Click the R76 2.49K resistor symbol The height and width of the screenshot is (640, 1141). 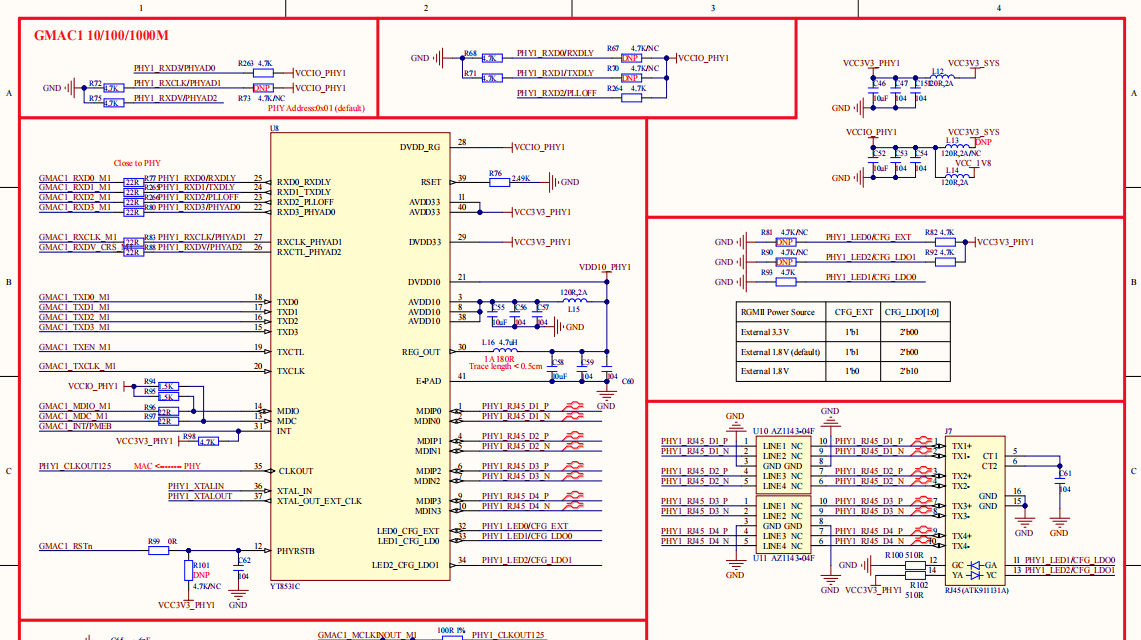[495, 182]
